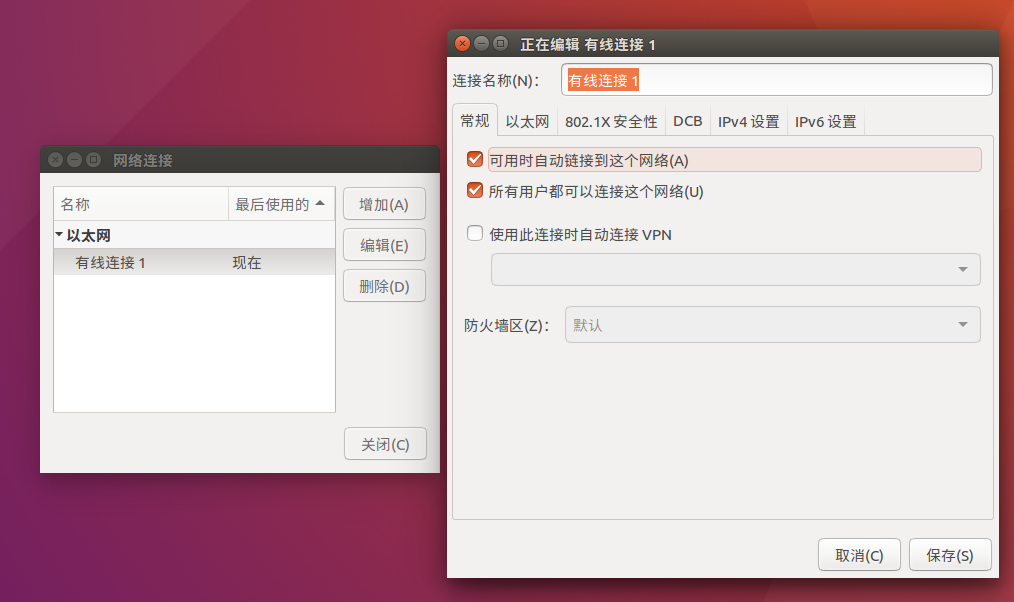
Task: Open the IPv6 设置 tab
Action: [825, 122]
